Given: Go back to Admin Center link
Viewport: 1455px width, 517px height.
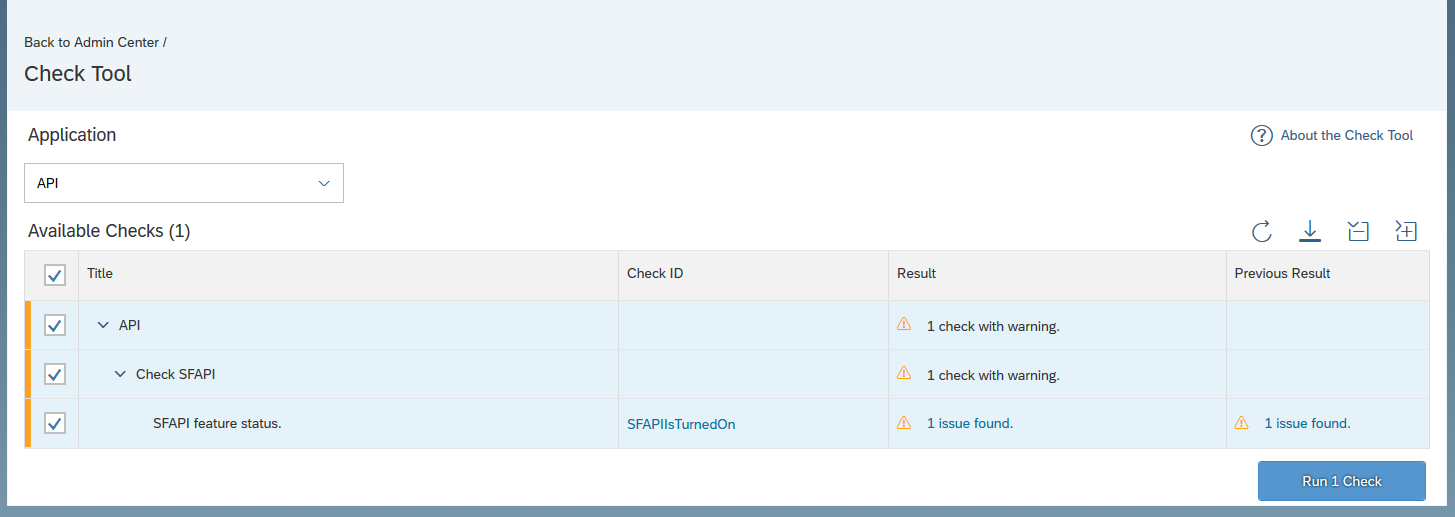Looking at the screenshot, I should click(91, 42).
